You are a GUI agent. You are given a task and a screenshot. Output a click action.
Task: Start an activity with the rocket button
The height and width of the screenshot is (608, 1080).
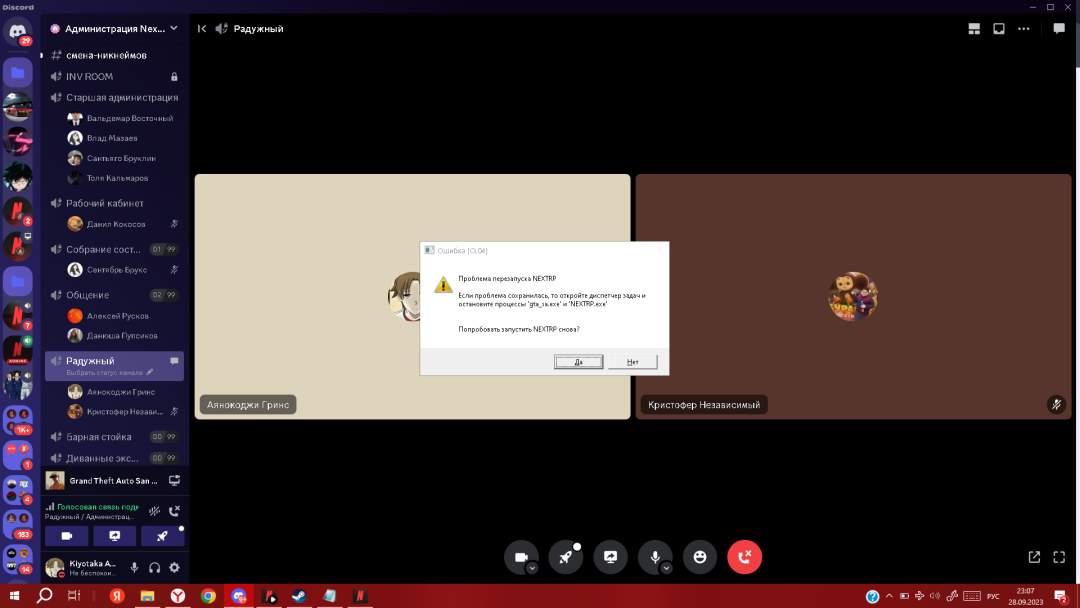[565, 556]
